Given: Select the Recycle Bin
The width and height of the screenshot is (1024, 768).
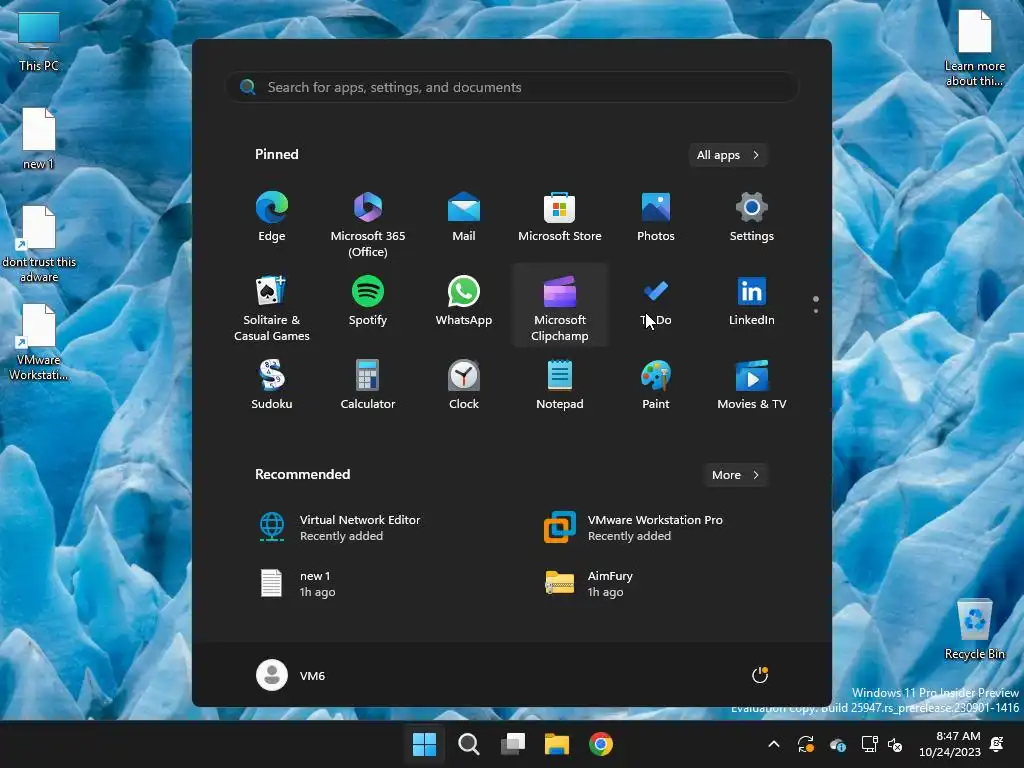Looking at the screenshot, I should [x=974, y=629].
